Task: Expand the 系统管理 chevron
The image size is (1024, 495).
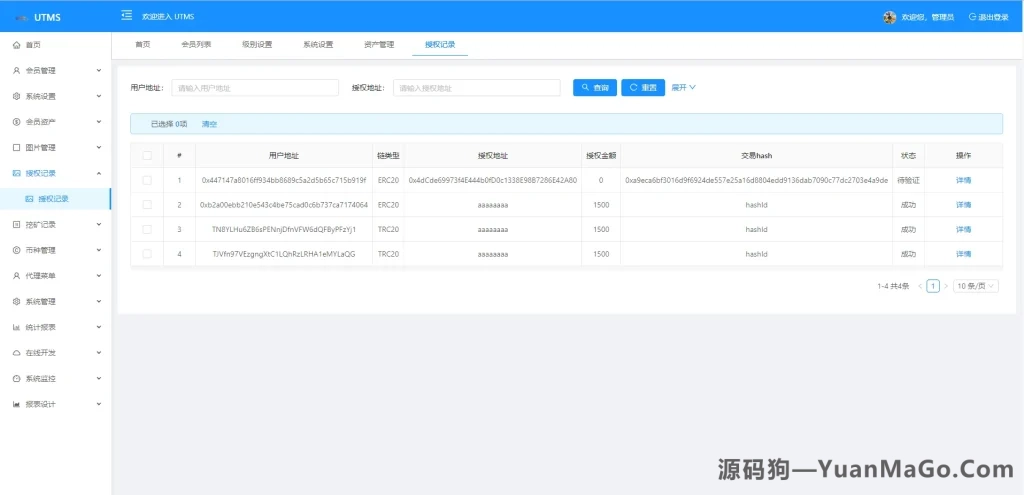Action: tap(99, 302)
